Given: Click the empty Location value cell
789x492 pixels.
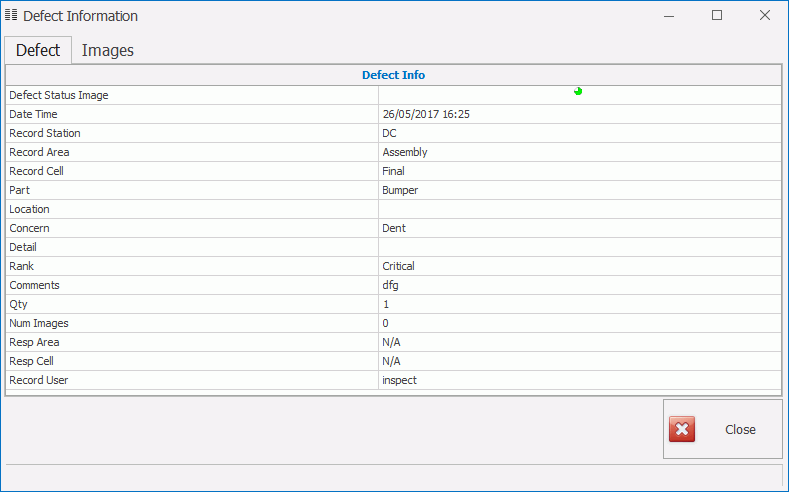Looking at the screenshot, I should [x=578, y=209].
